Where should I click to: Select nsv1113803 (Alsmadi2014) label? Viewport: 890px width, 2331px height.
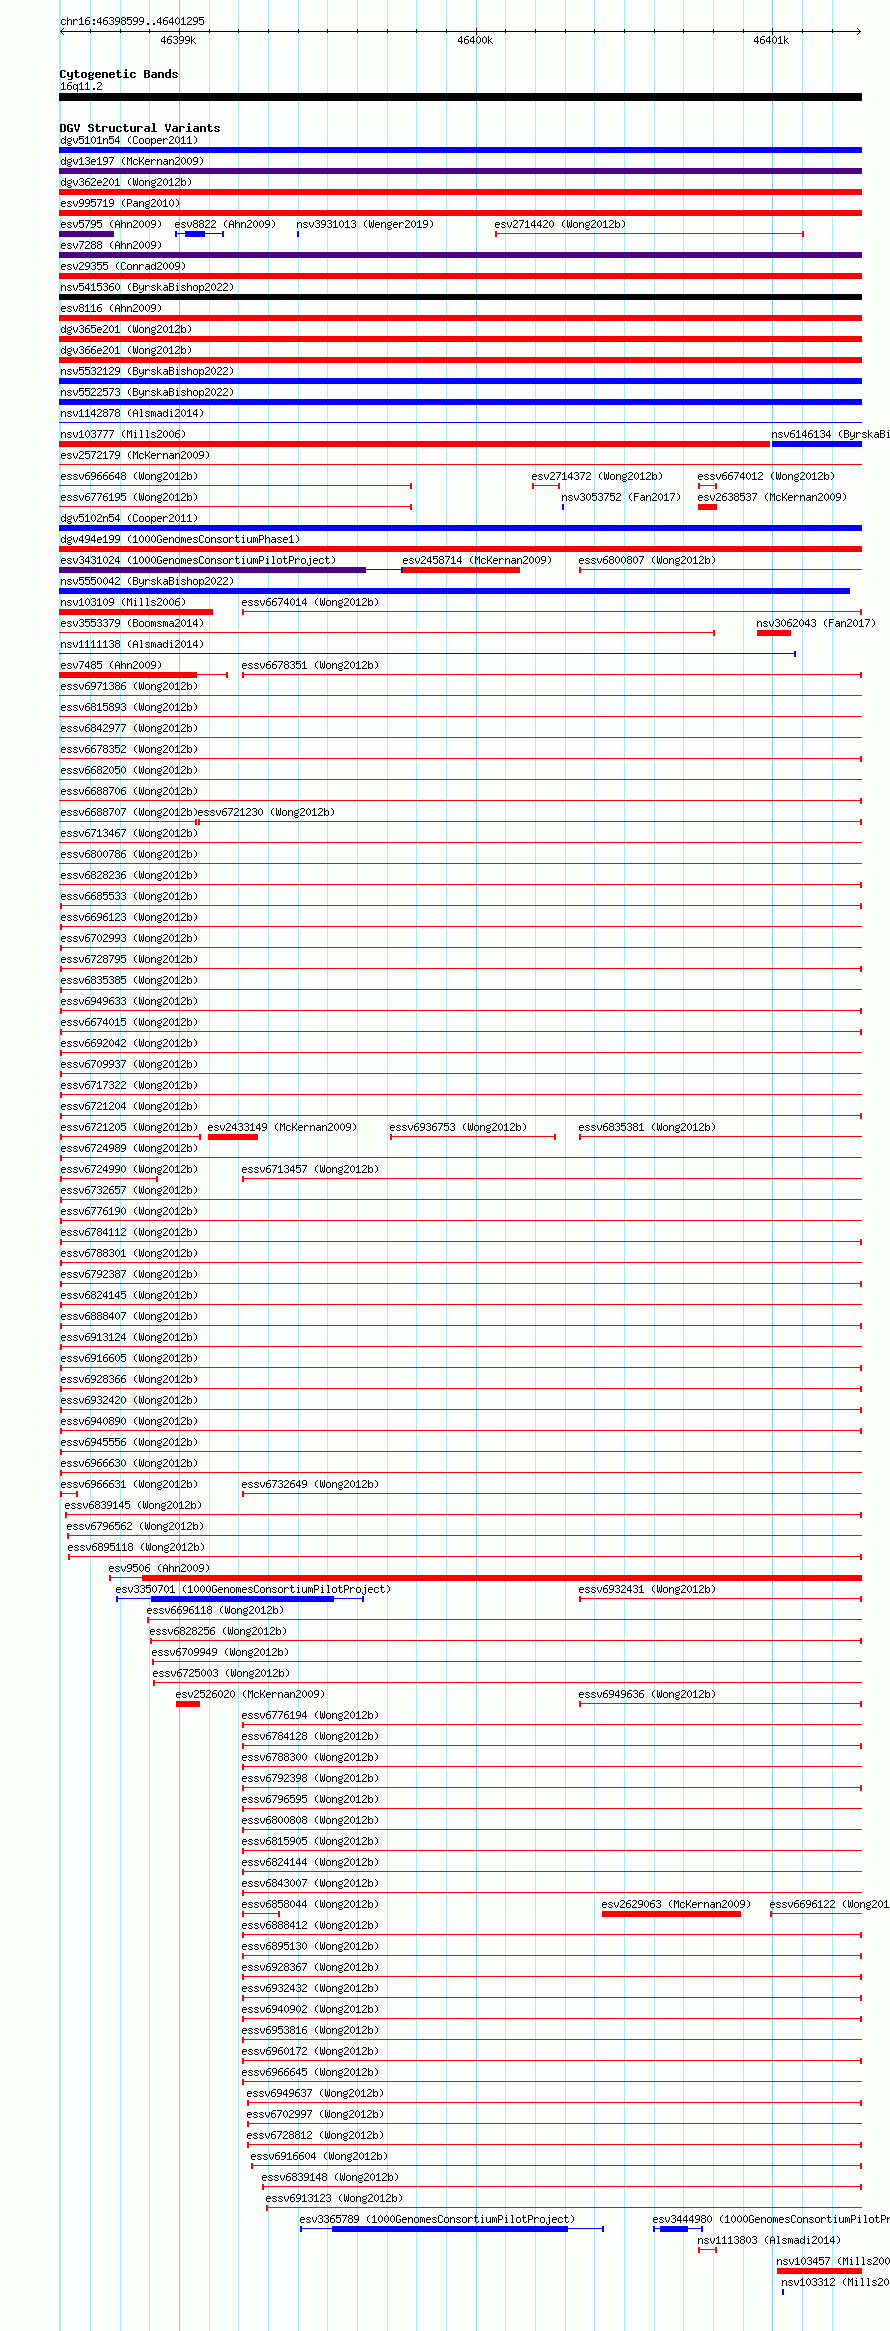point(769,2240)
